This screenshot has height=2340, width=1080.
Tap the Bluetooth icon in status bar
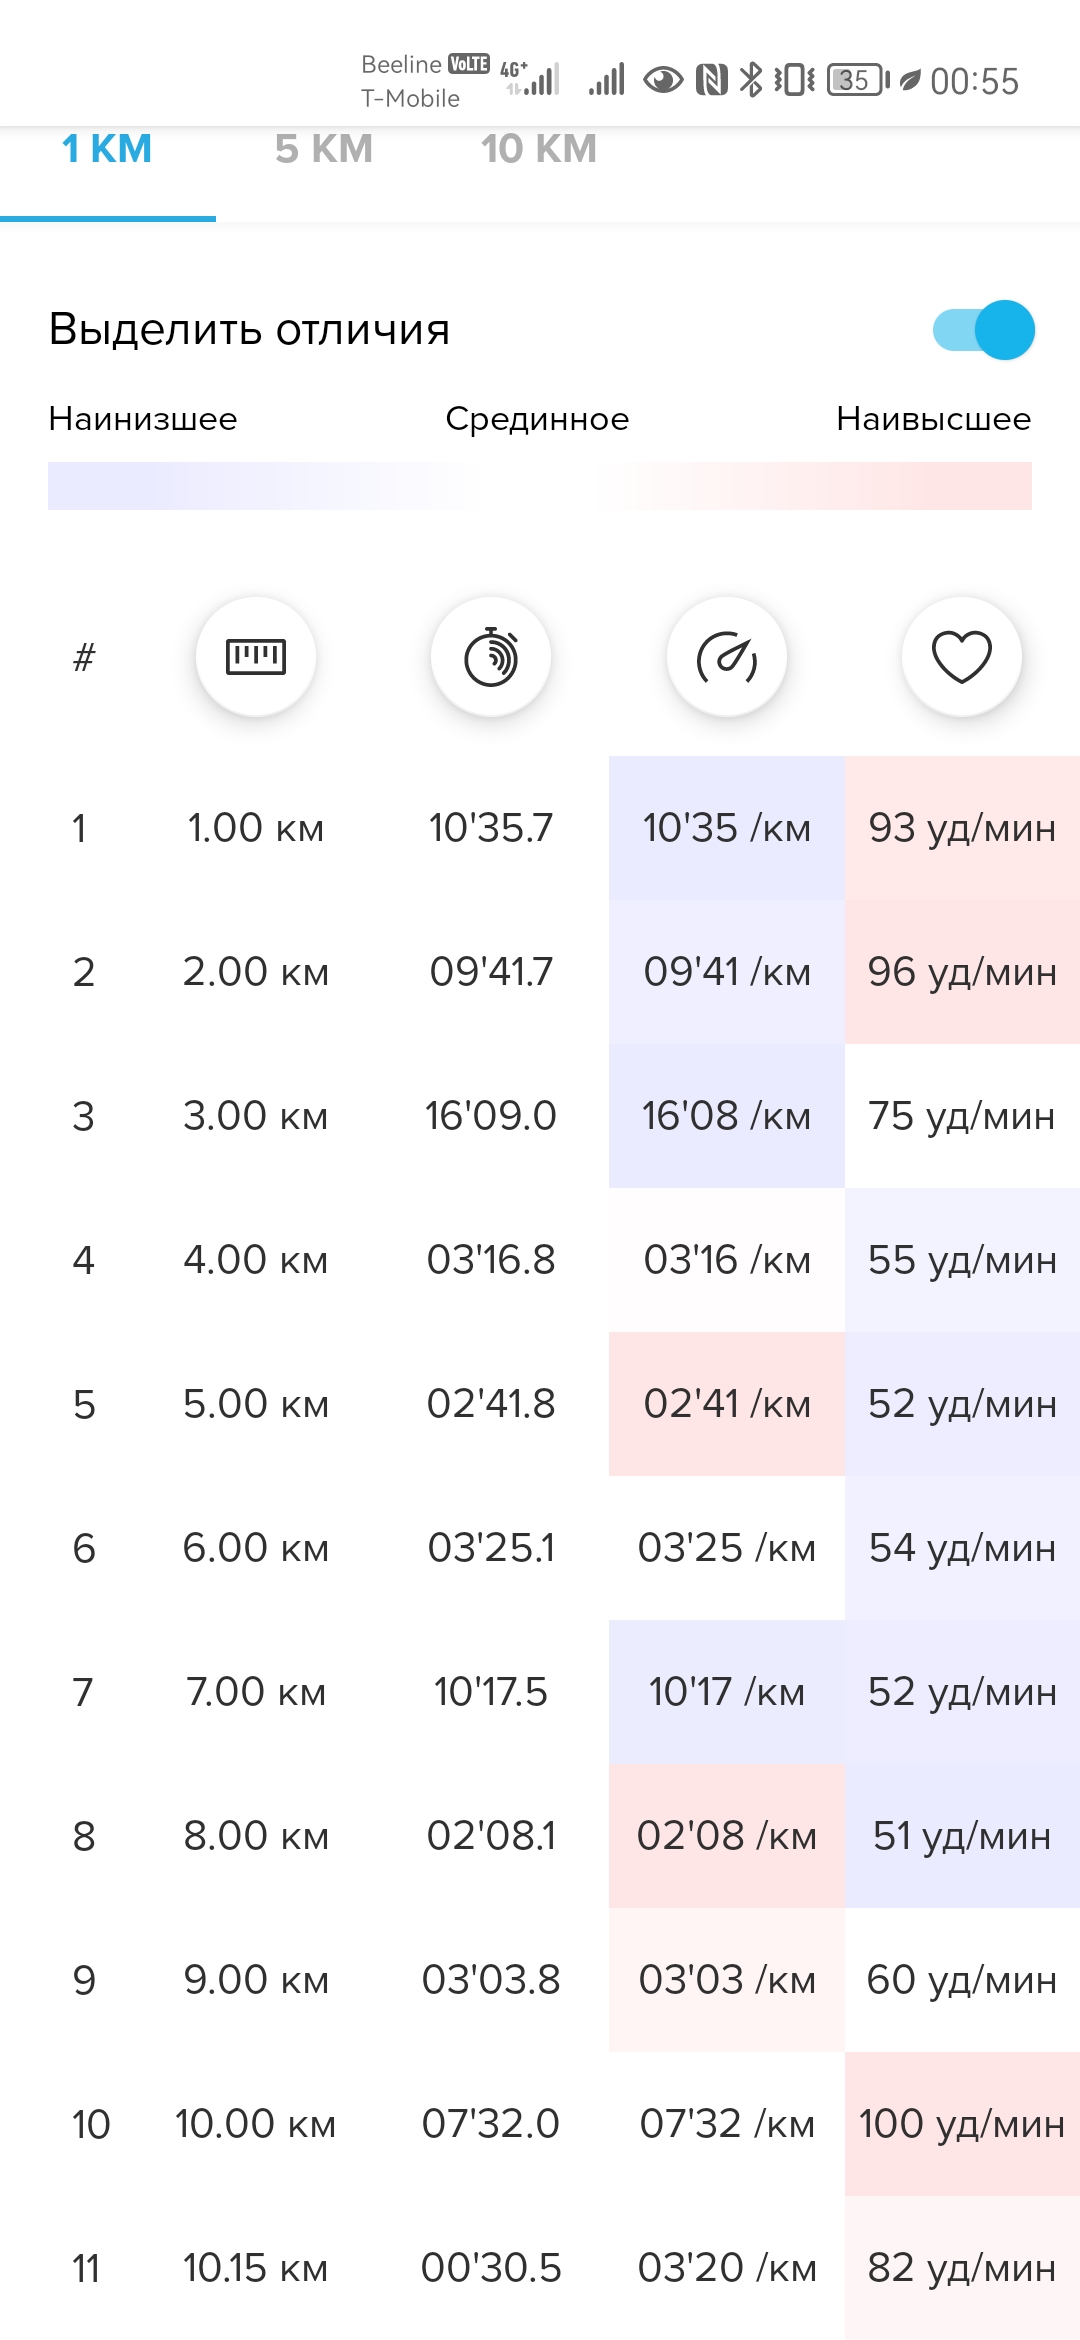751,80
